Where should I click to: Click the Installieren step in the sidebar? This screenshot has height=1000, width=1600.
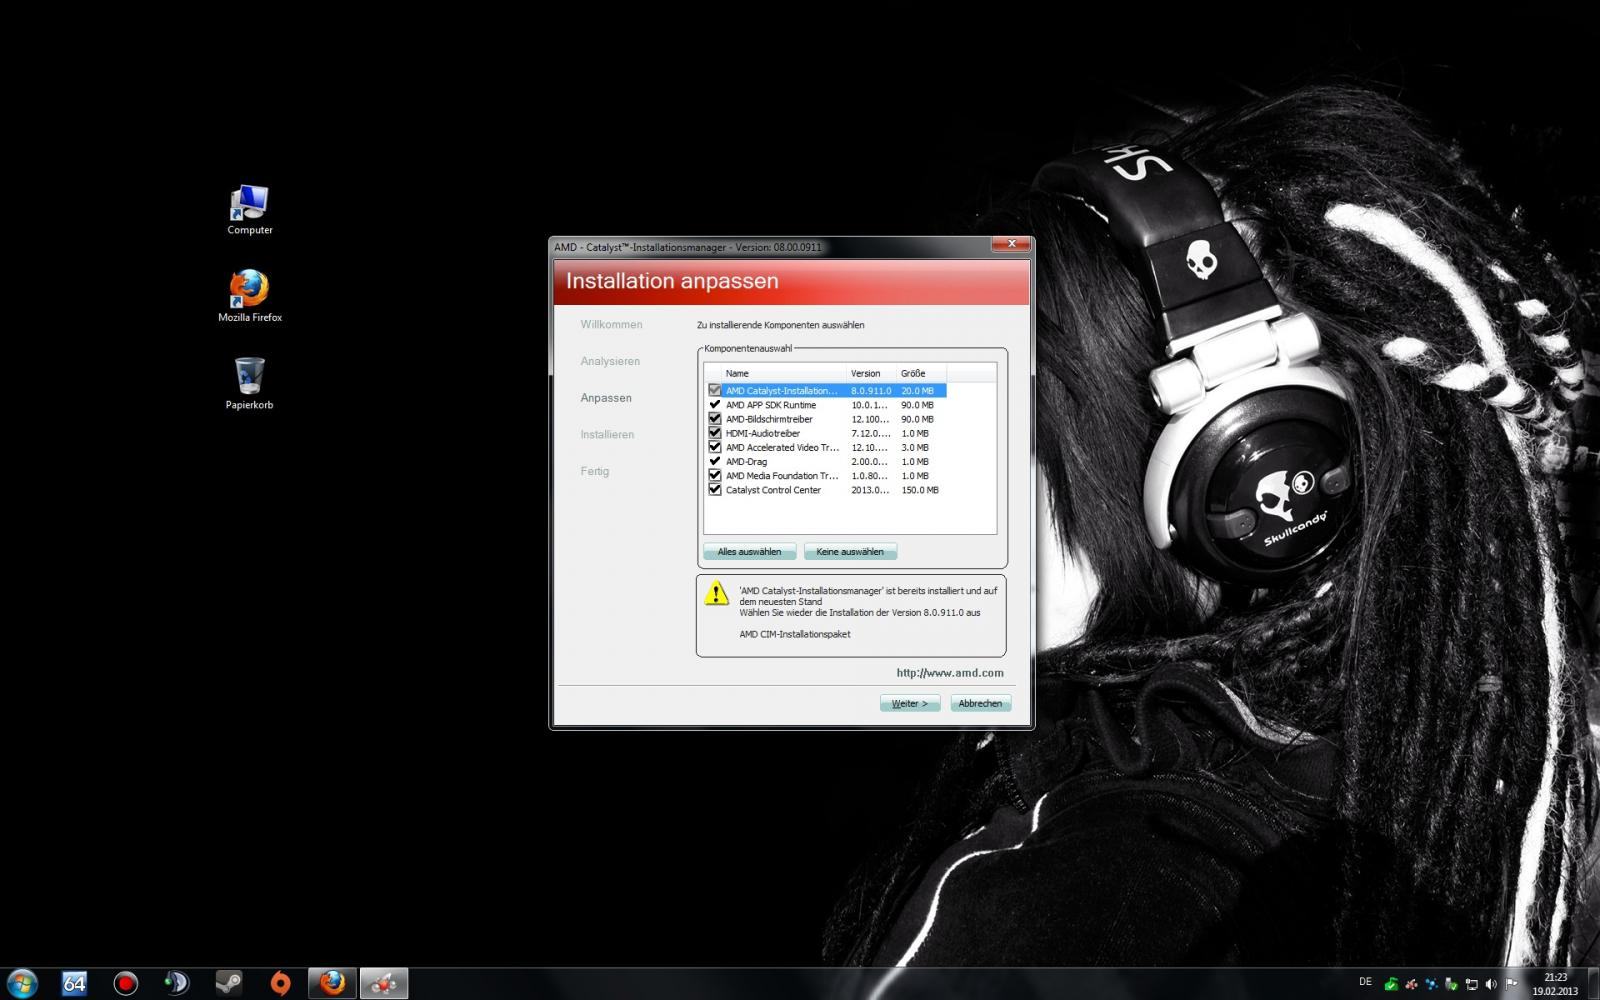point(607,434)
